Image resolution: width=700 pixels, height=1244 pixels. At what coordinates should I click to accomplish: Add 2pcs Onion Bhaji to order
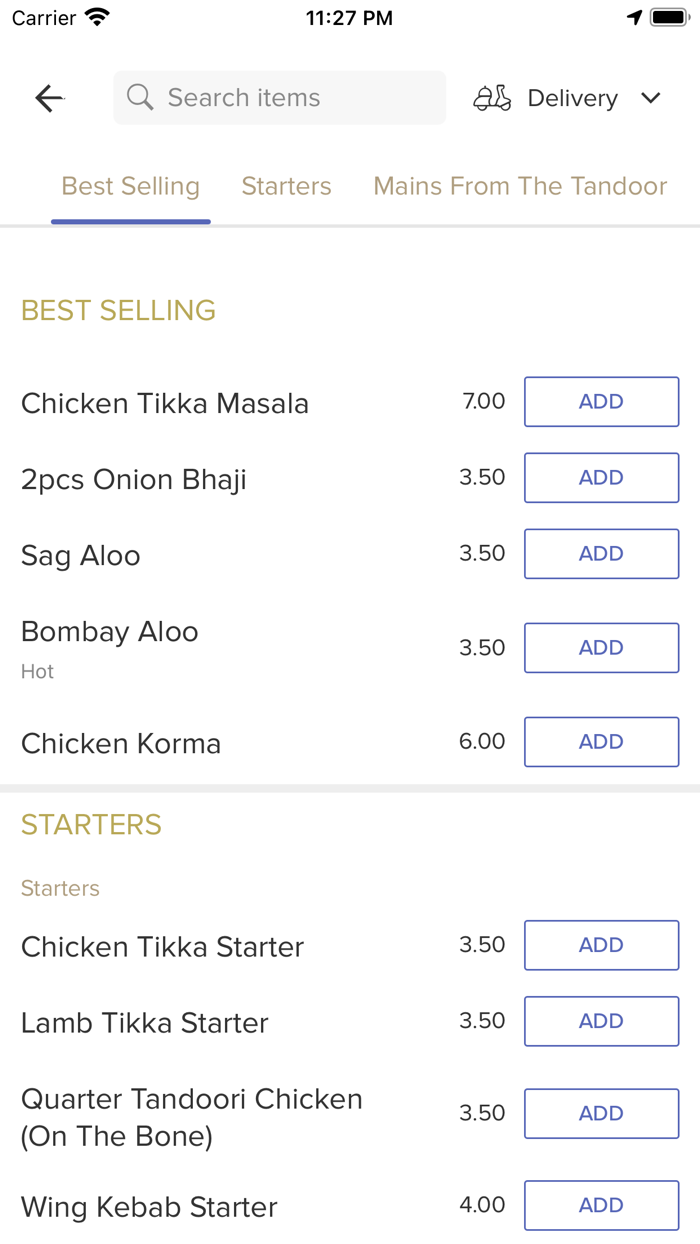[601, 478]
